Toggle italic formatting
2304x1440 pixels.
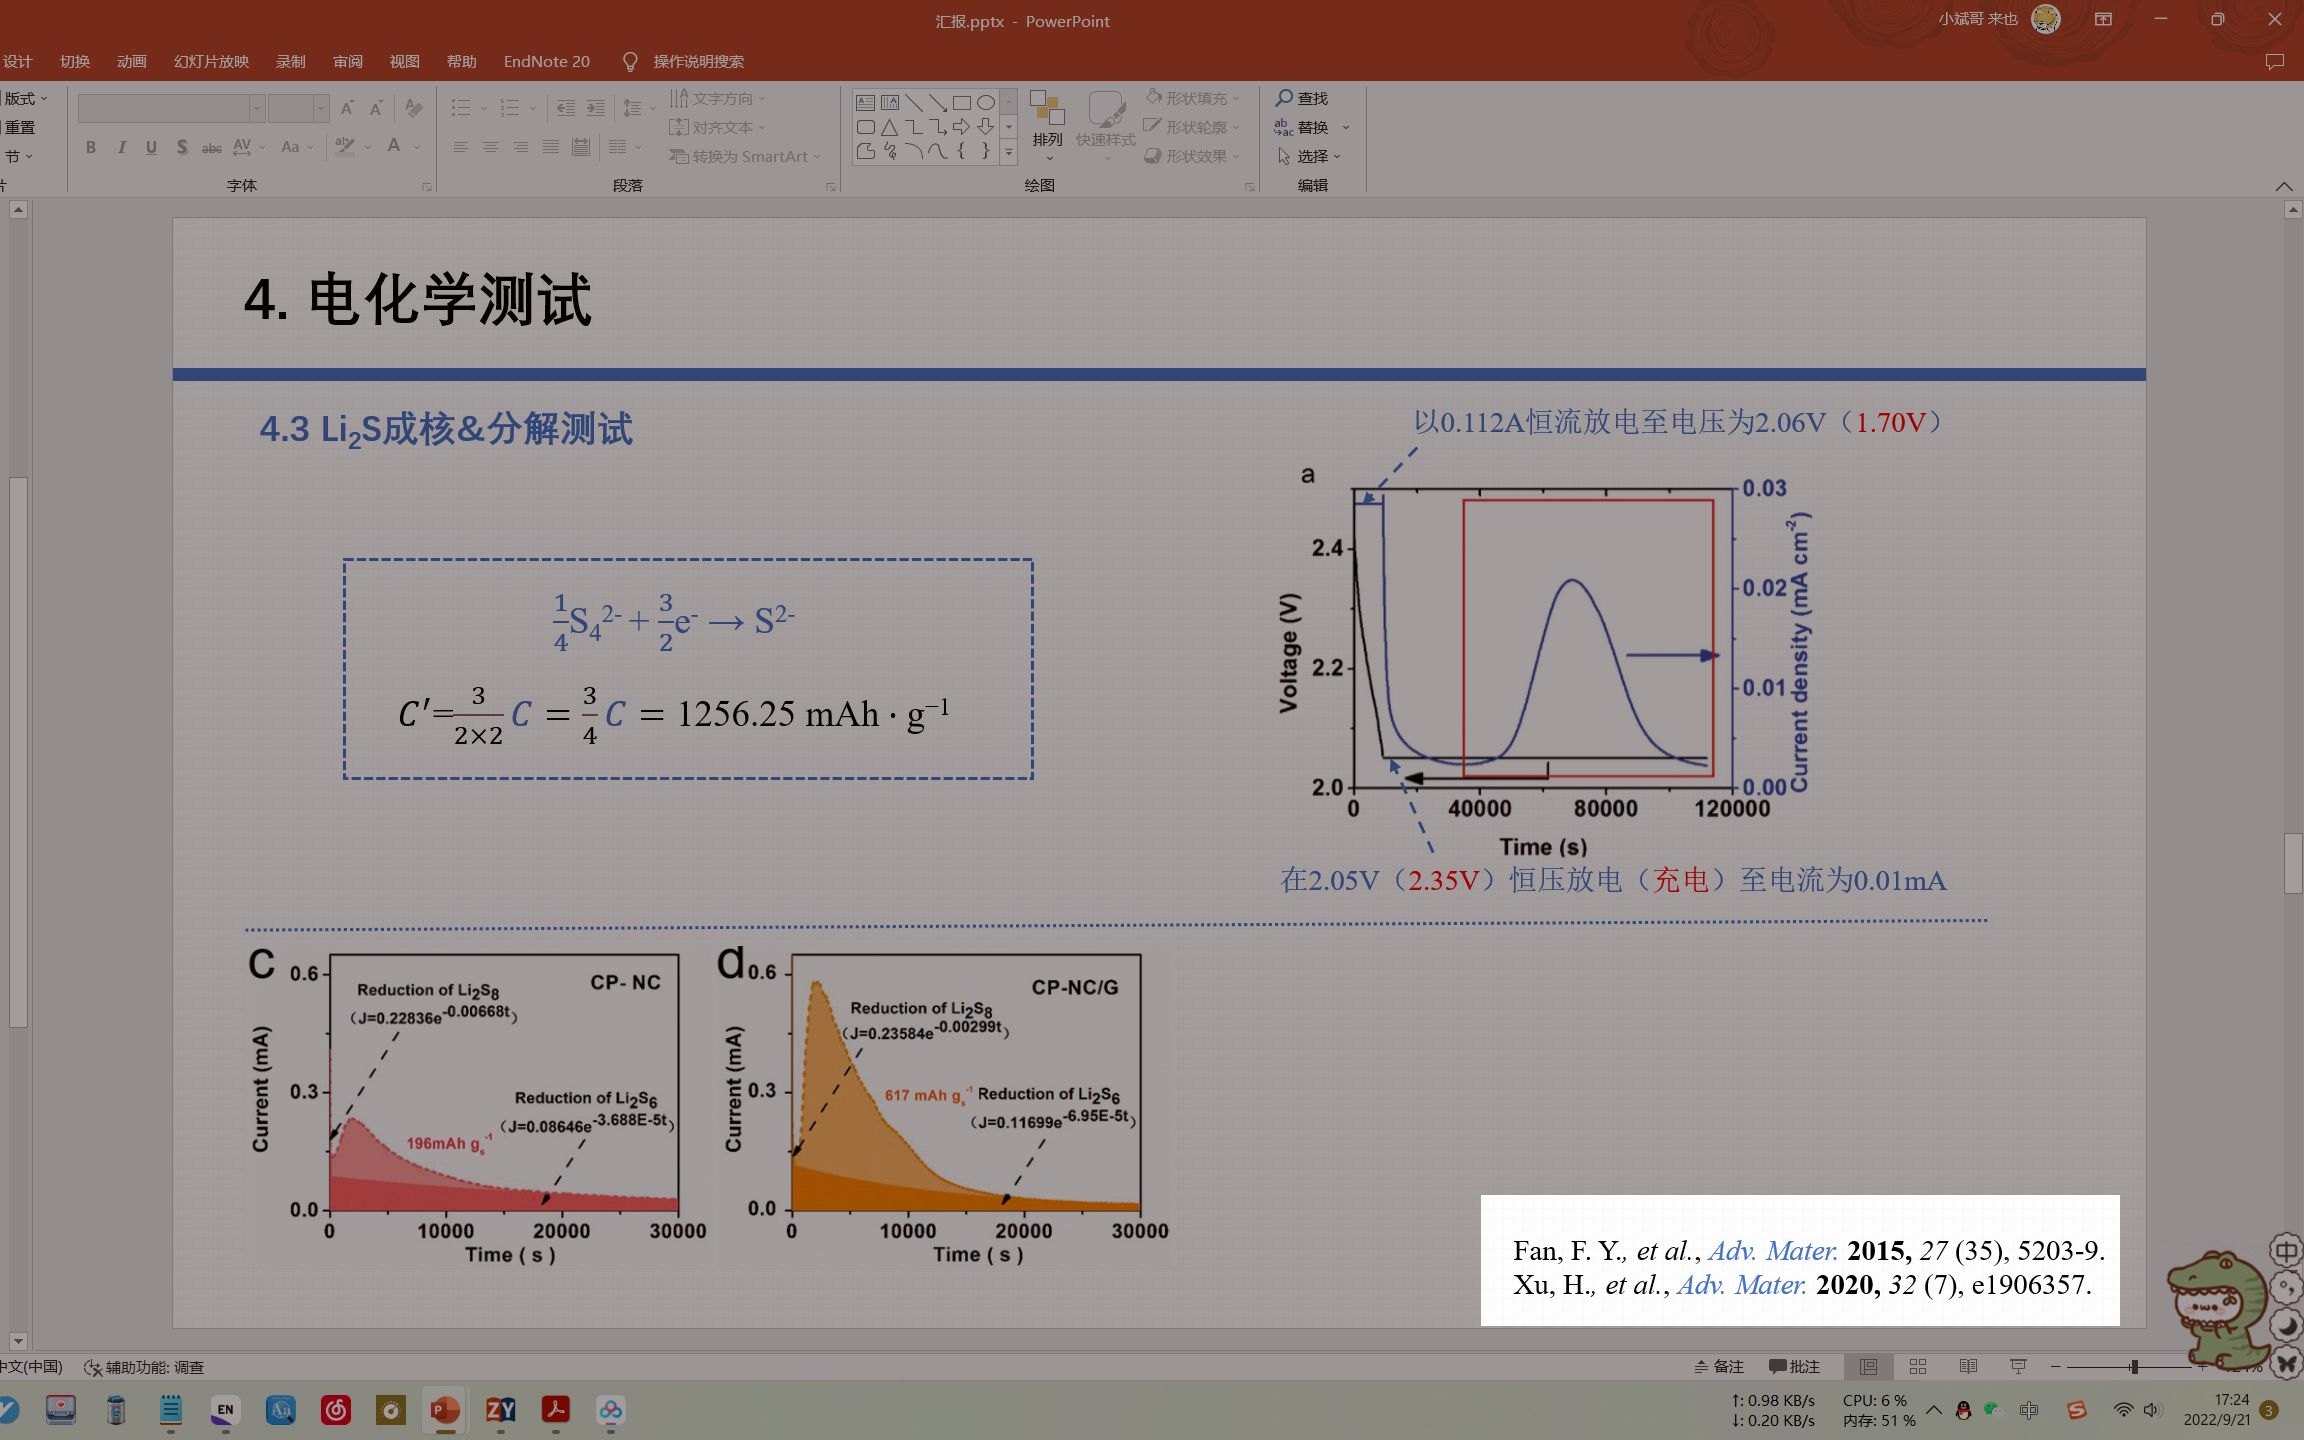[121, 147]
